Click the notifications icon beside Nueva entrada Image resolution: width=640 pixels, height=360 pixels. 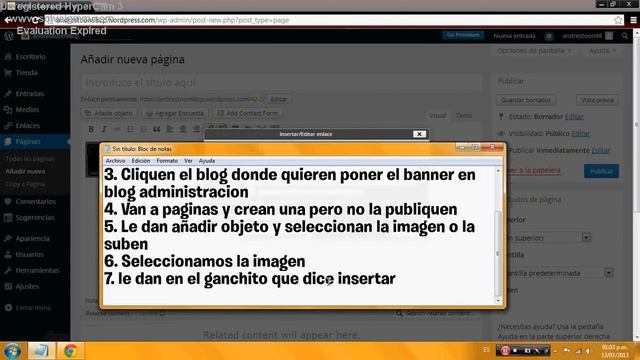(549, 36)
